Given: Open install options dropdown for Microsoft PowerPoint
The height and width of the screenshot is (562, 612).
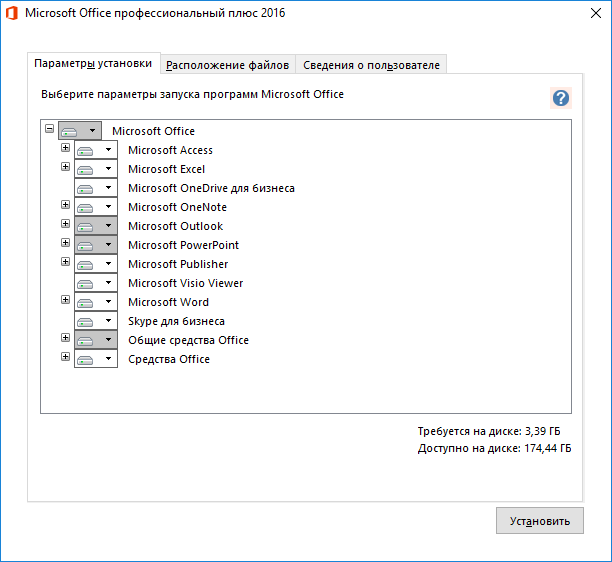Looking at the screenshot, I should (108, 245).
